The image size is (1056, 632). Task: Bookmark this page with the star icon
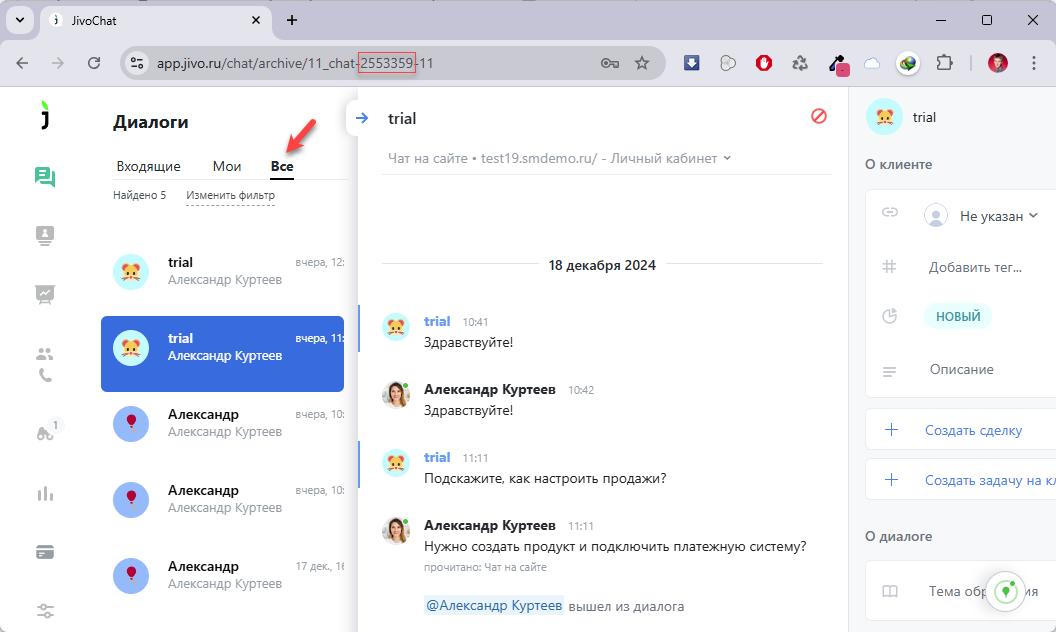642,63
